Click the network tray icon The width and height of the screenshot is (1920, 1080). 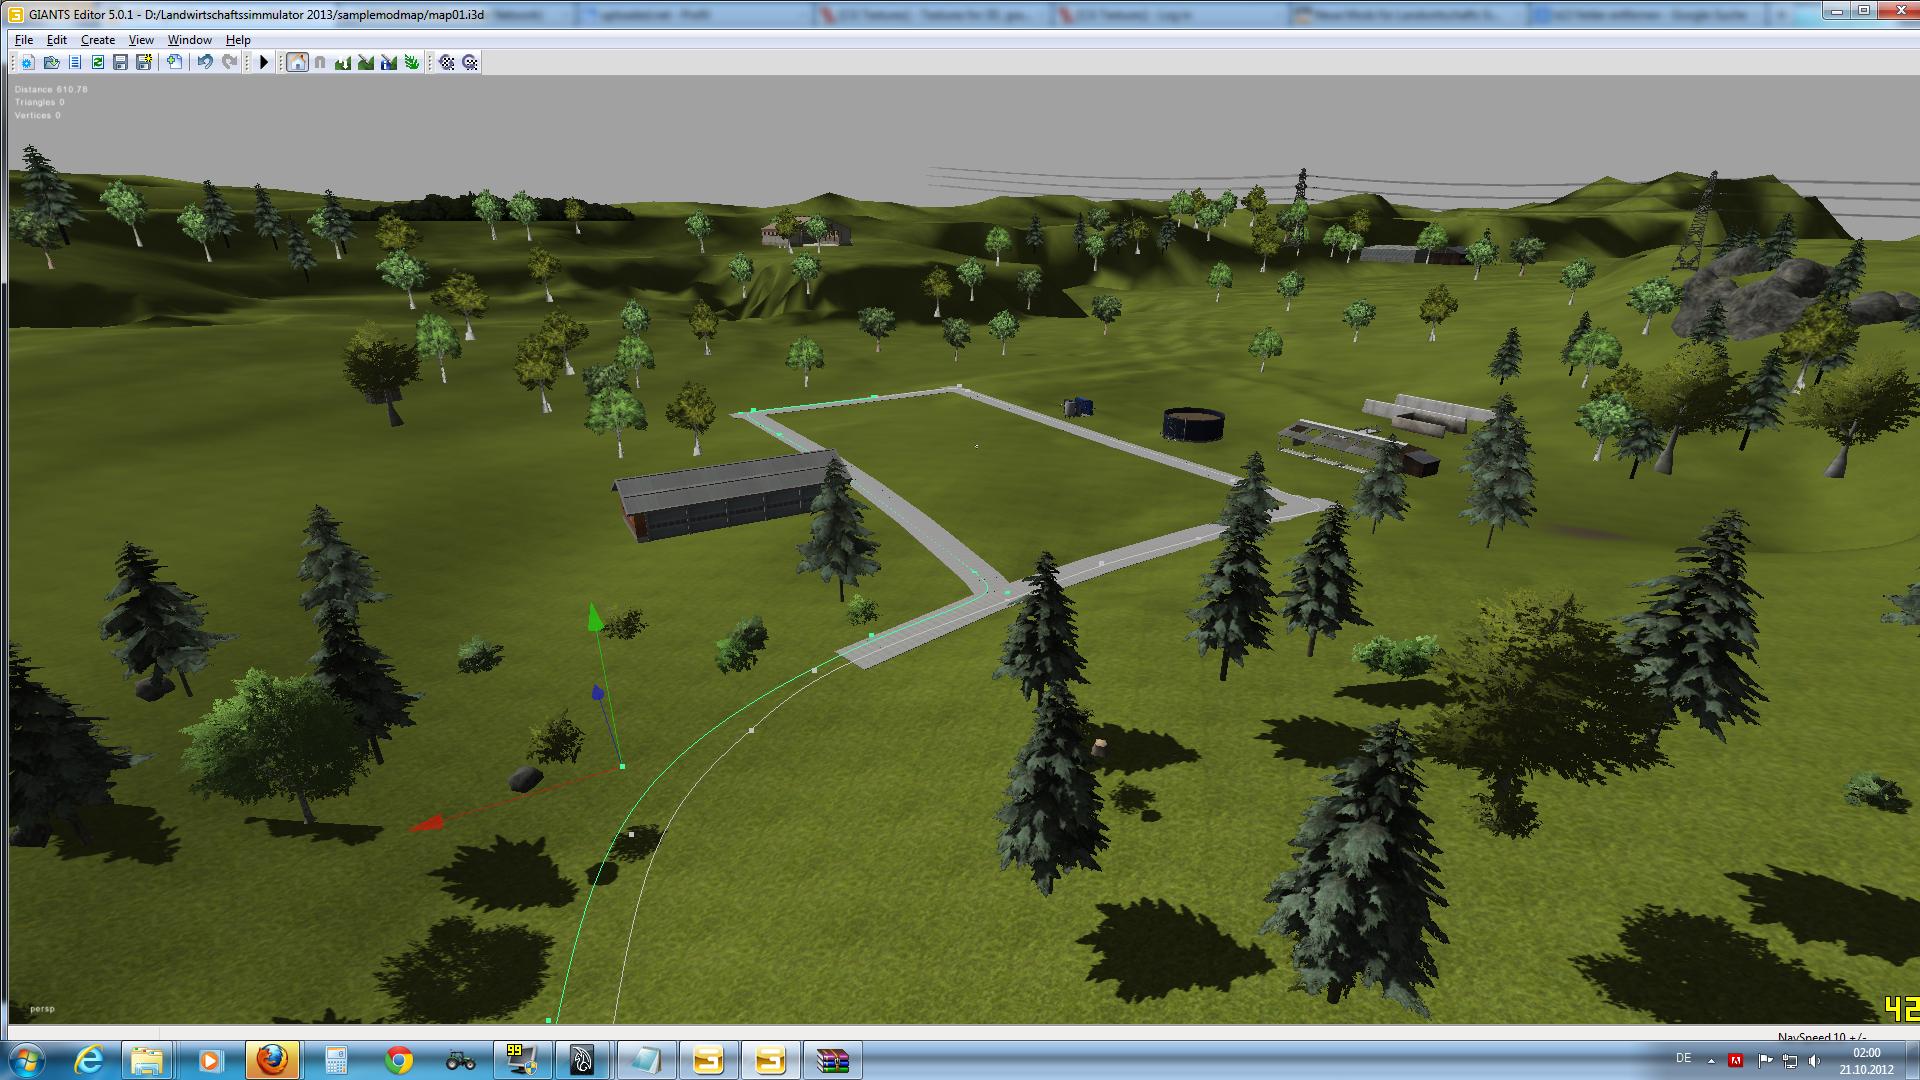pyautogui.click(x=1789, y=1060)
